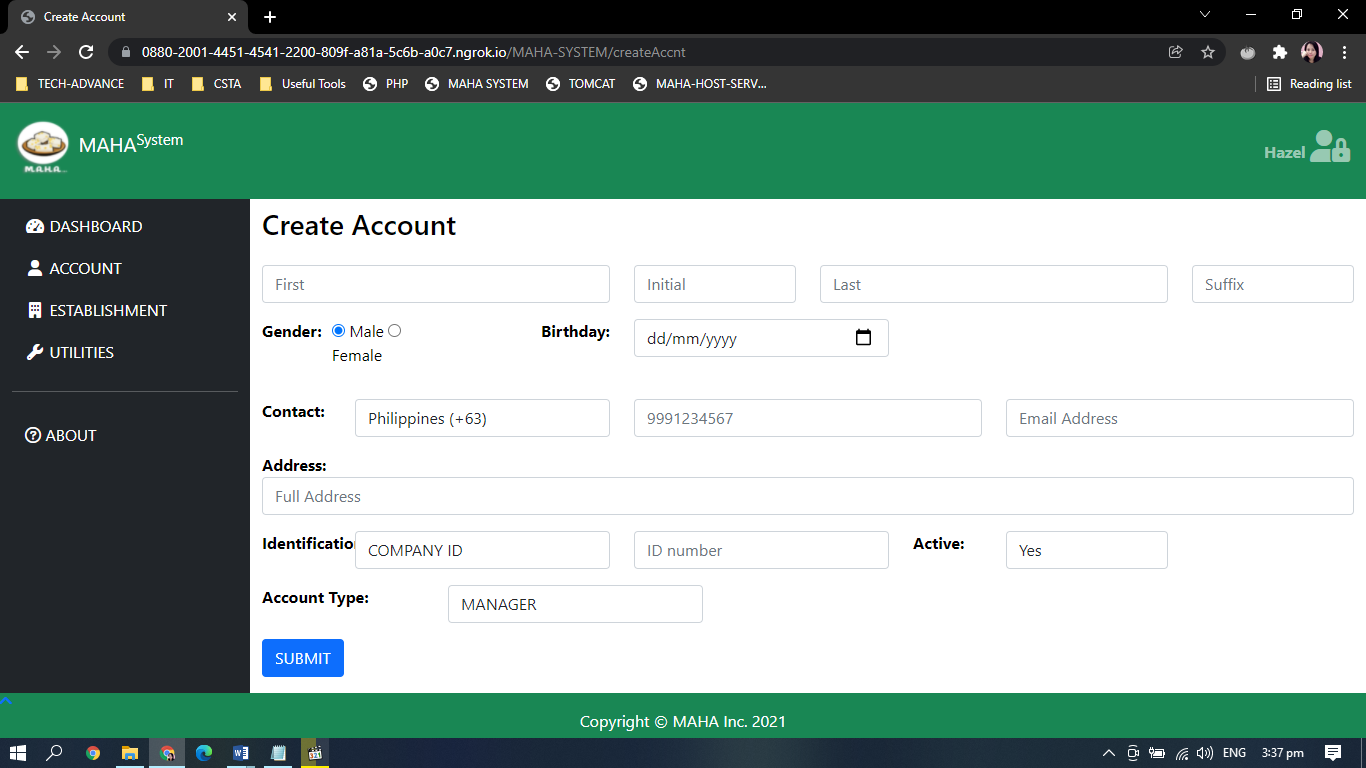Open the Chrome three-dot menu
Image resolution: width=1366 pixels, height=768 pixels.
point(1344,52)
